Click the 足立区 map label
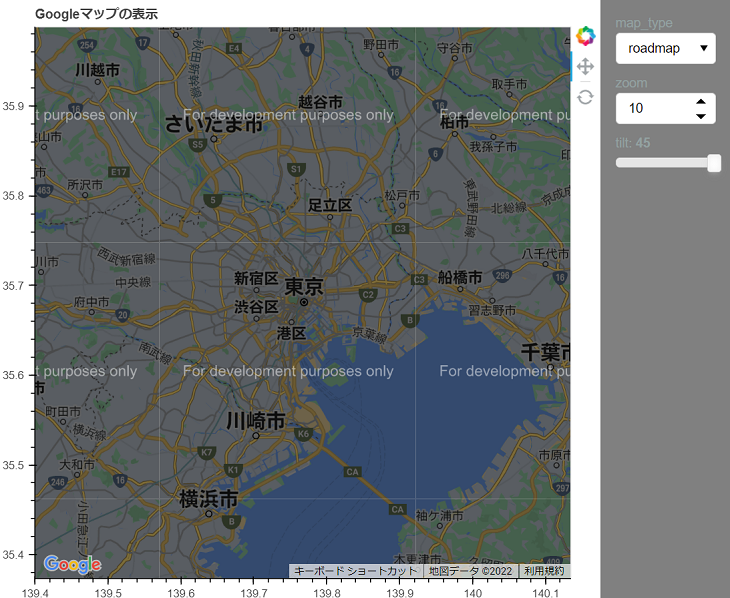 [330, 205]
